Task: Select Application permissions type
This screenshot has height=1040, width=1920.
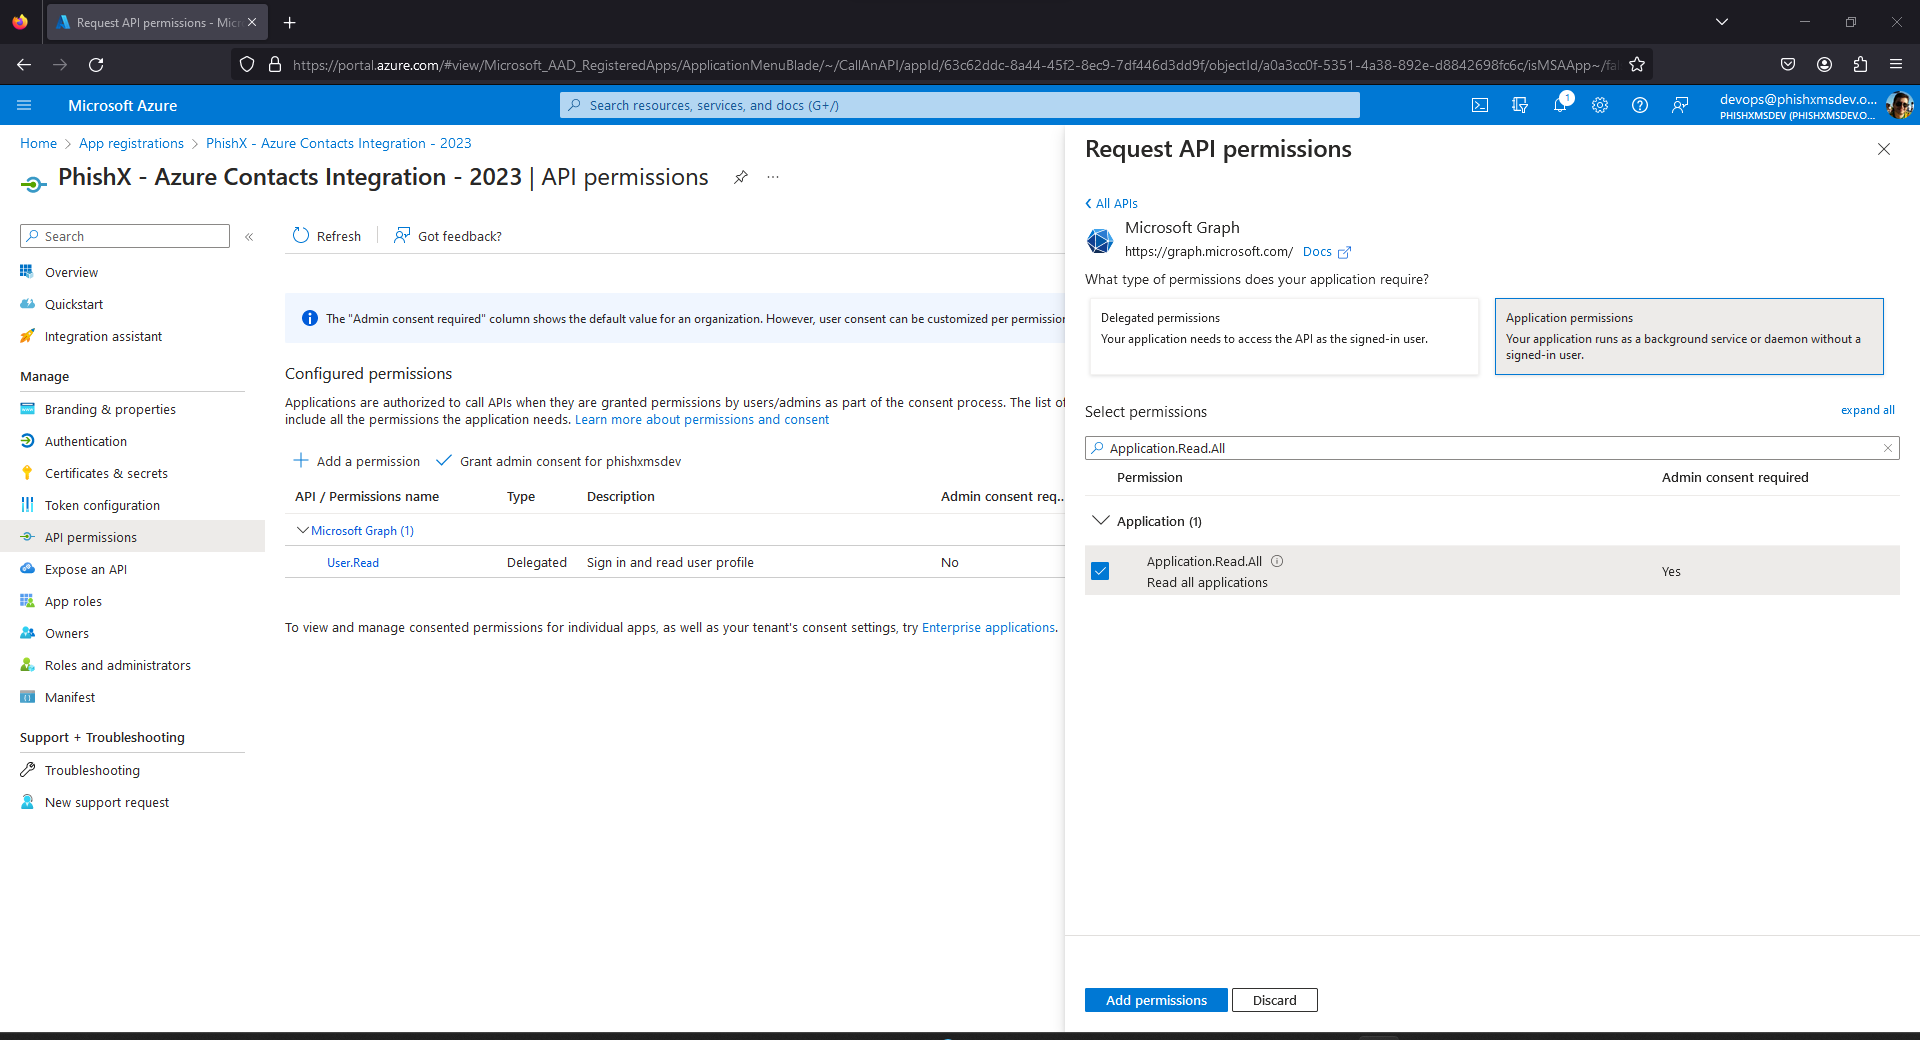Action: pyautogui.click(x=1689, y=337)
